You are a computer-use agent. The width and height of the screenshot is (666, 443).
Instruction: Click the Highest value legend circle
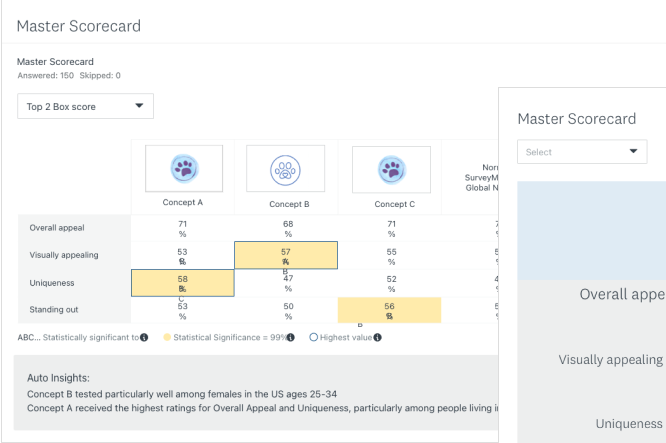[314, 337]
